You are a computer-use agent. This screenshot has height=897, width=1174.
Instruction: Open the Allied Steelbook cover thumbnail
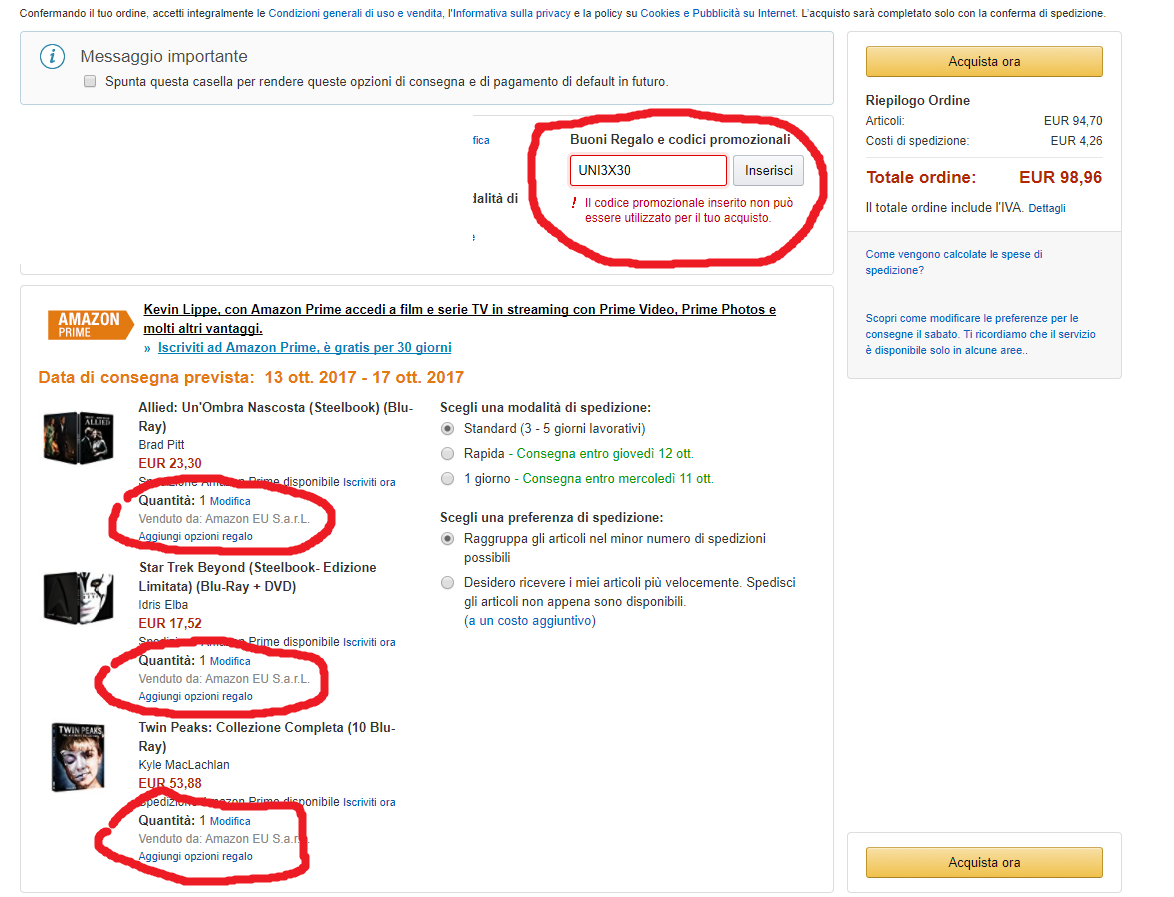click(72, 437)
